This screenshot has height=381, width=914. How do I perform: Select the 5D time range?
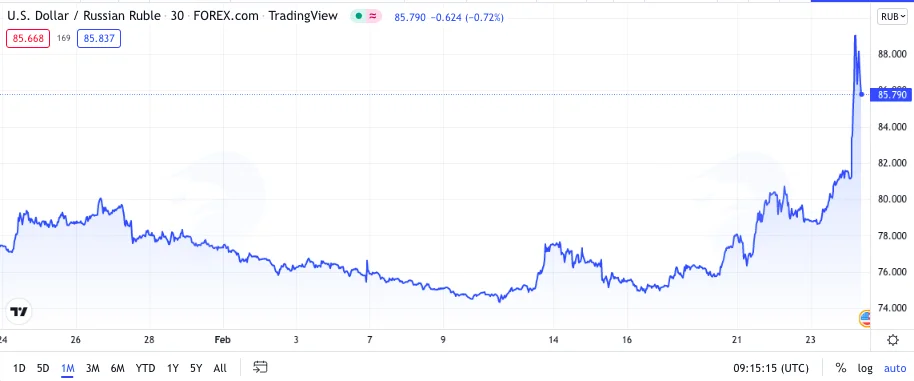tap(43, 368)
